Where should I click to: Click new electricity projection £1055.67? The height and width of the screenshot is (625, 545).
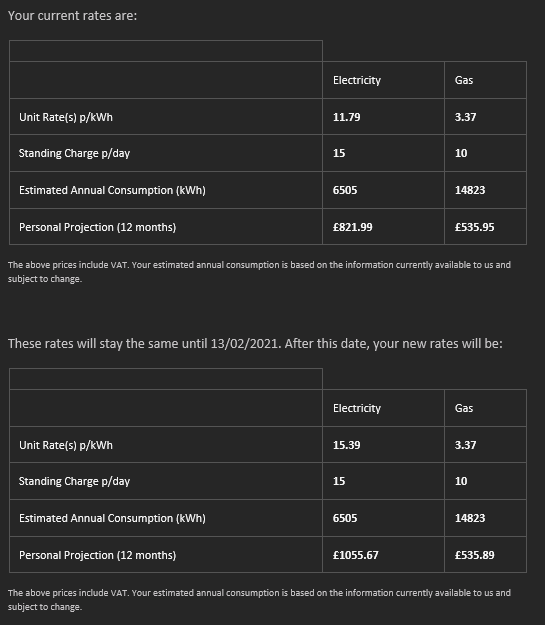pyautogui.click(x=356, y=555)
